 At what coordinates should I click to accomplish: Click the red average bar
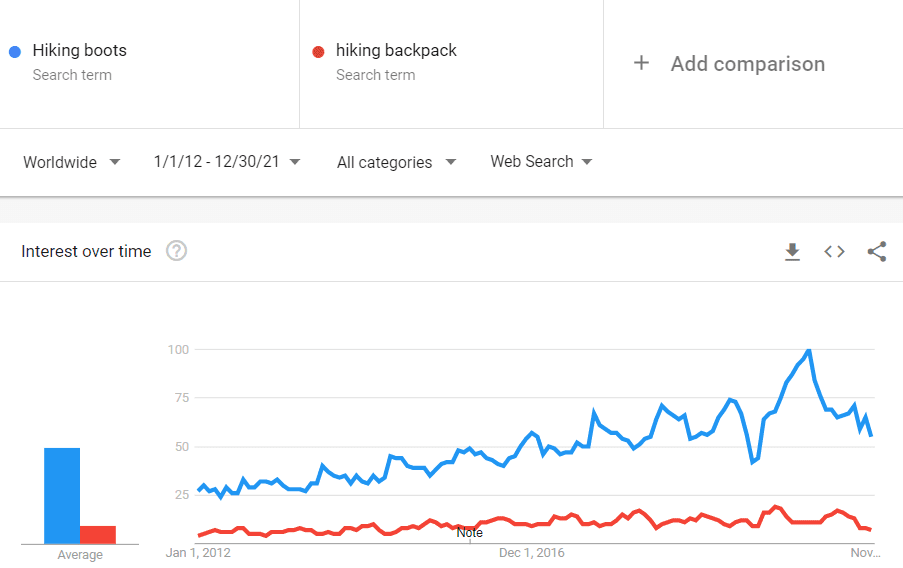click(98, 535)
